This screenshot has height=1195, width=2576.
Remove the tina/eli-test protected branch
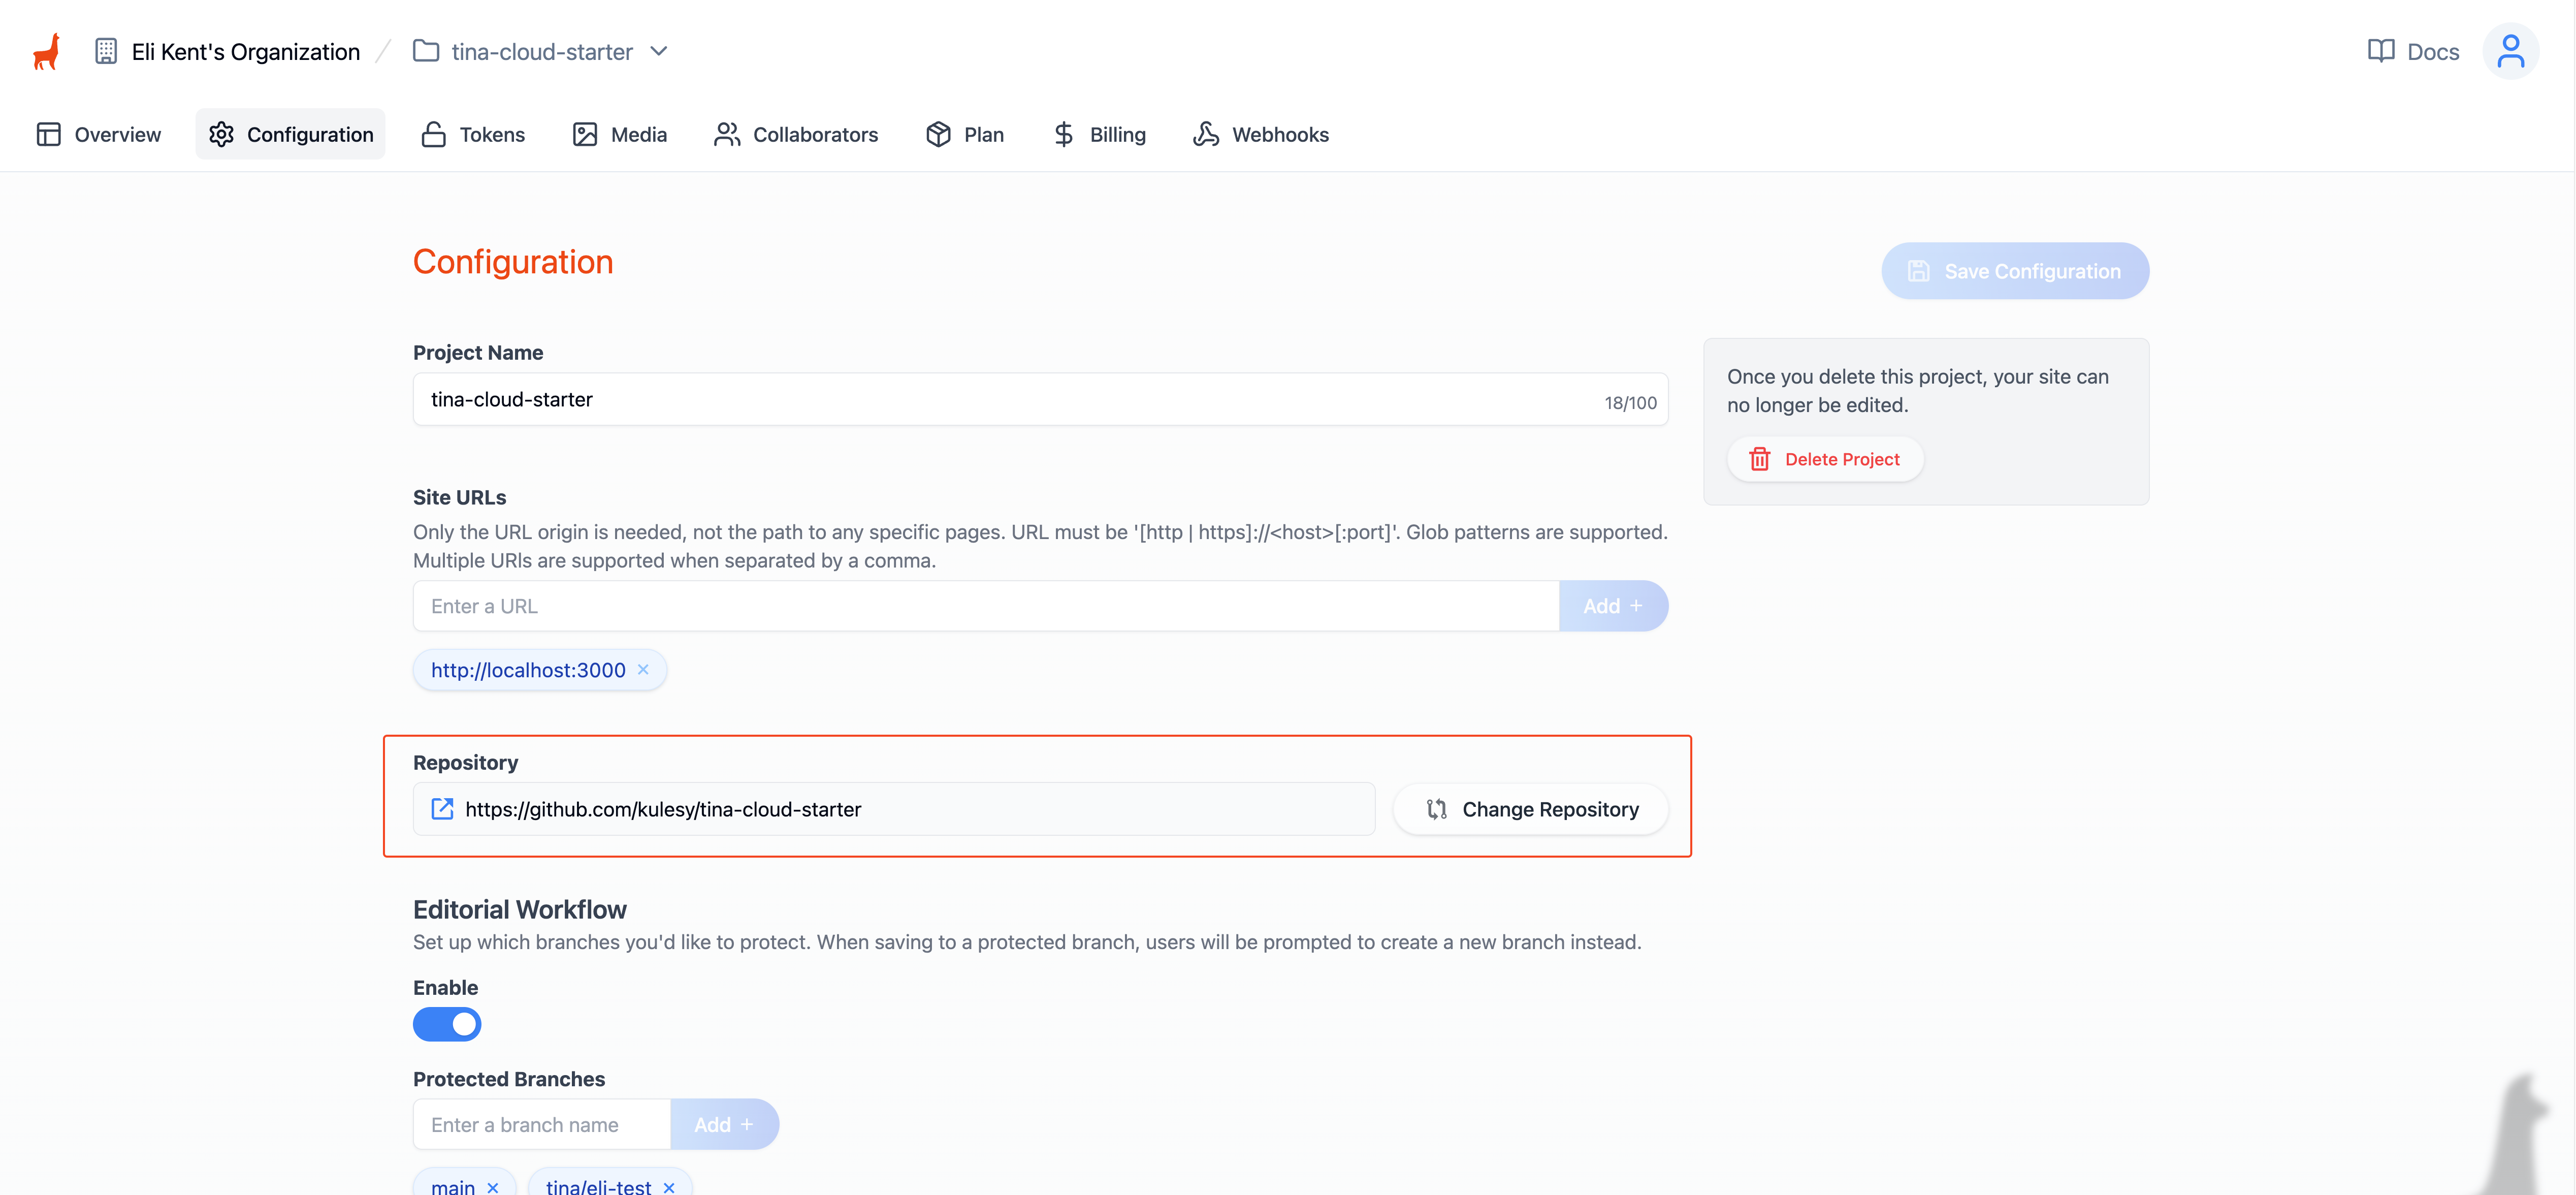(669, 1187)
